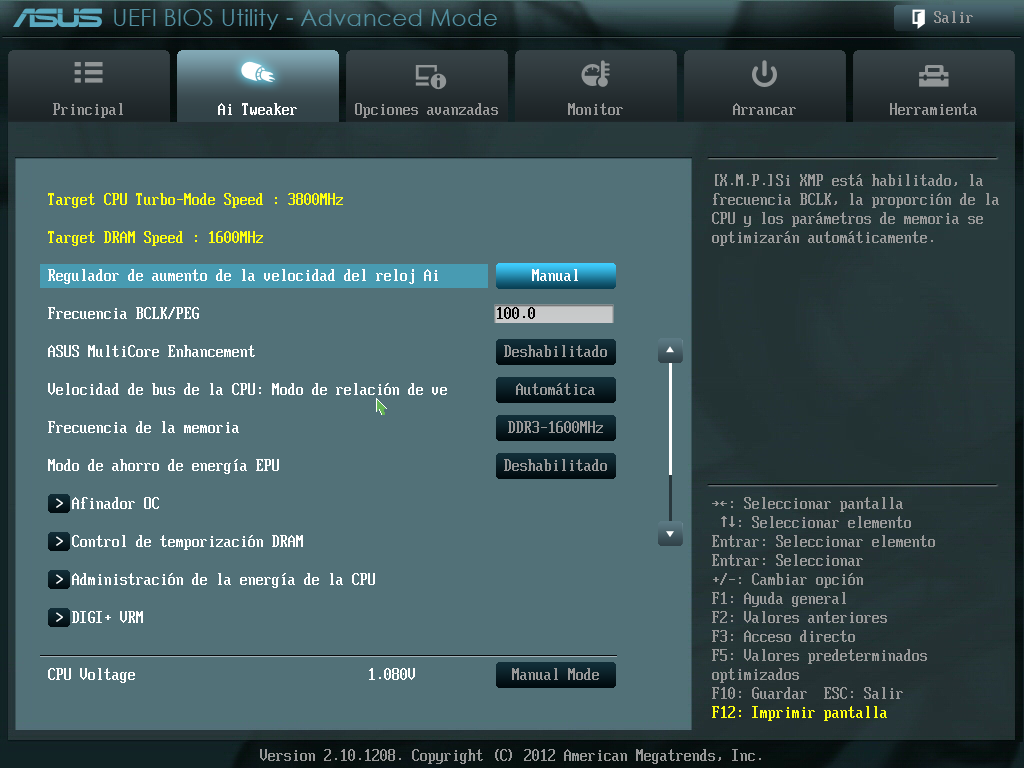Screen dimensions: 1024x768
Task: Switch to the Ai Tweaker tab
Action: (258, 86)
